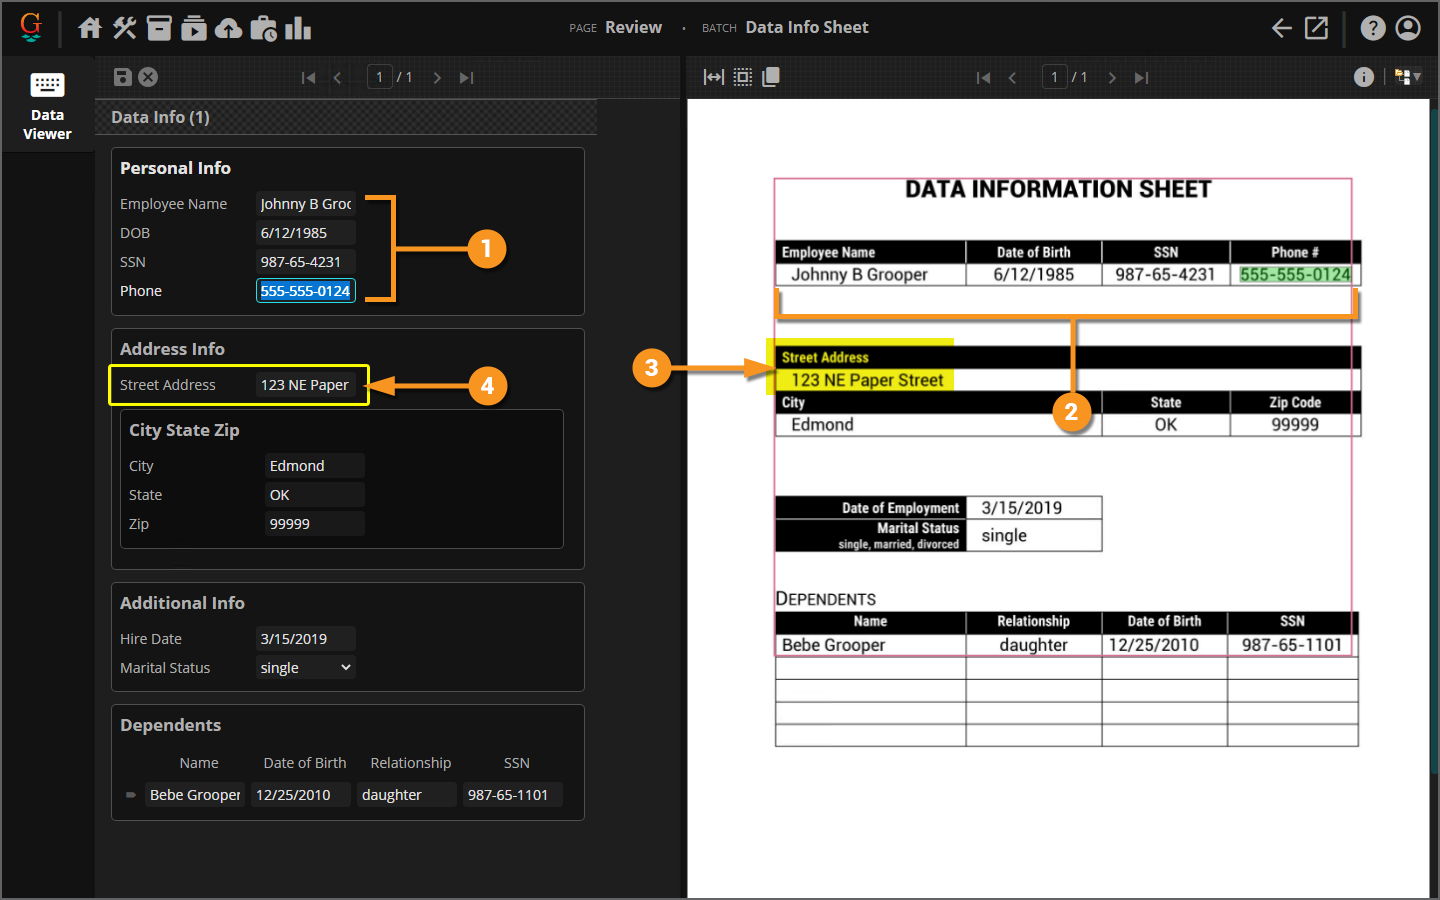Go to previous page in document viewer

pyautogui.click(x=1013, y=78)
